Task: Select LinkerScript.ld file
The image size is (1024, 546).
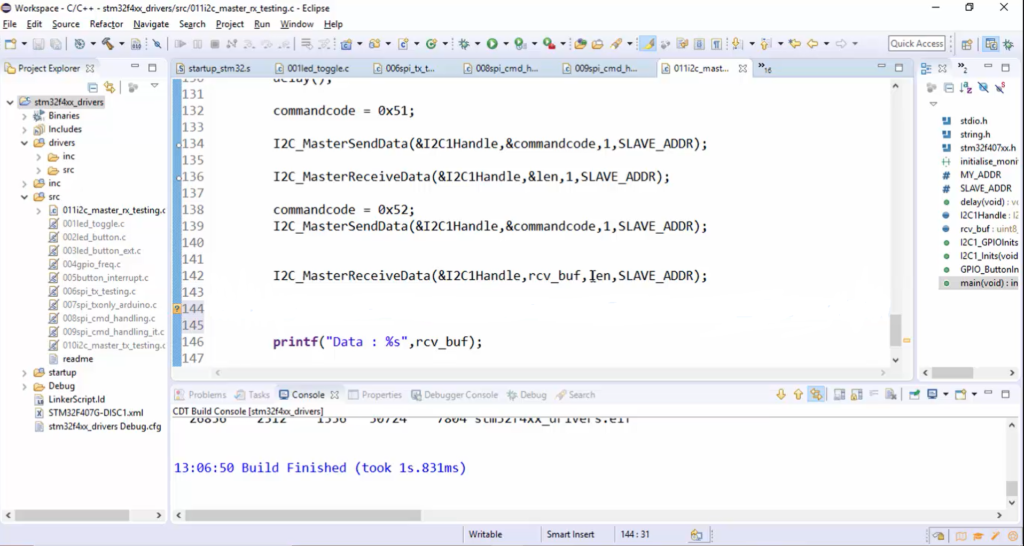Action: 76,399
